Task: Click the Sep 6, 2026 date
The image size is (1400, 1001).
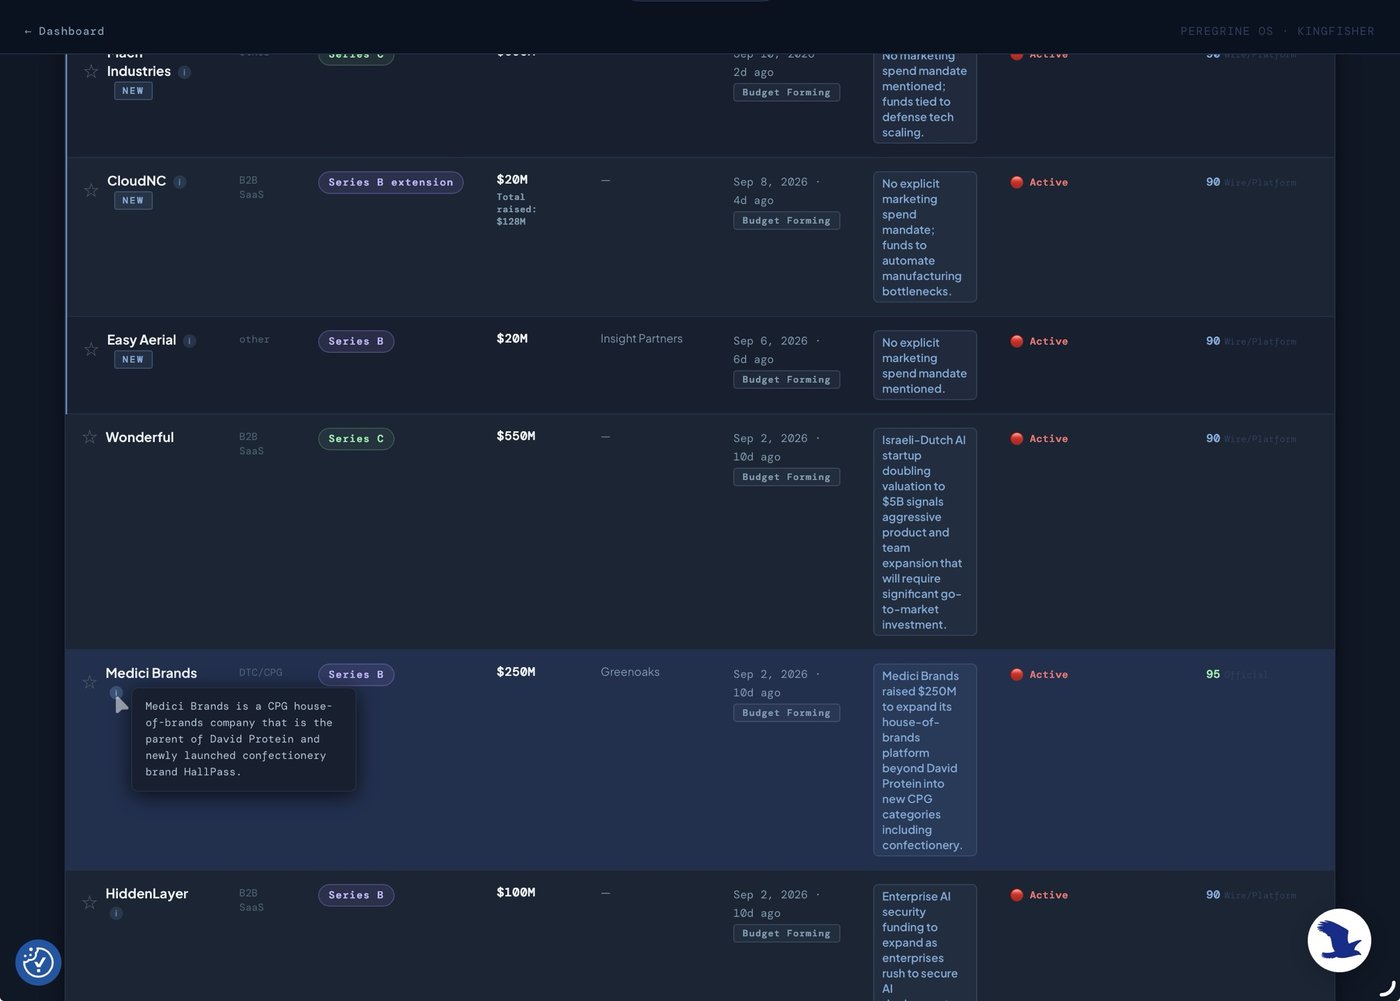Action: coord(770,341)
